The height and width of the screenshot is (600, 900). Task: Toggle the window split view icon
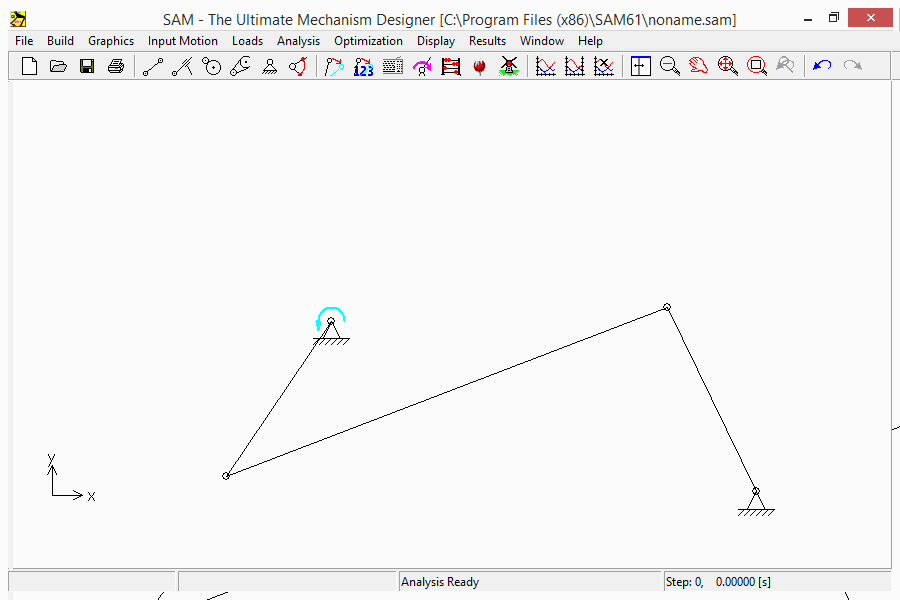tap(640, 65)
